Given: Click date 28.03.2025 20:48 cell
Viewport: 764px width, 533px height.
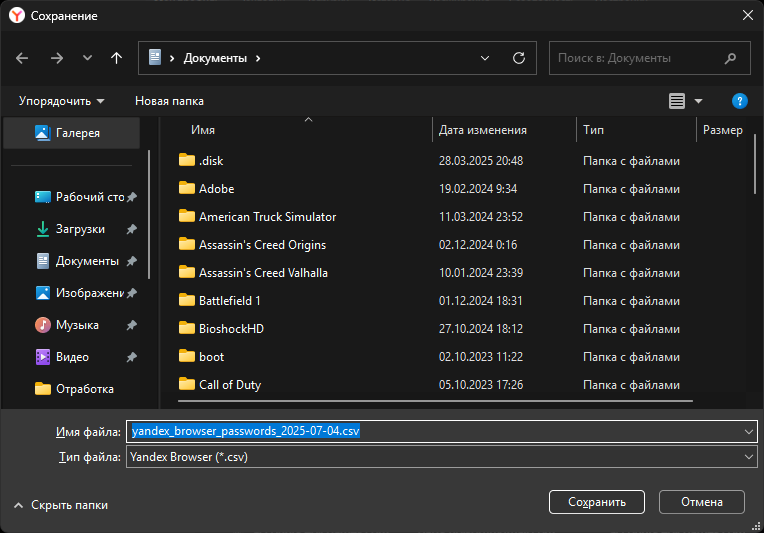Looking at the screenshot, I should point(480,161).
